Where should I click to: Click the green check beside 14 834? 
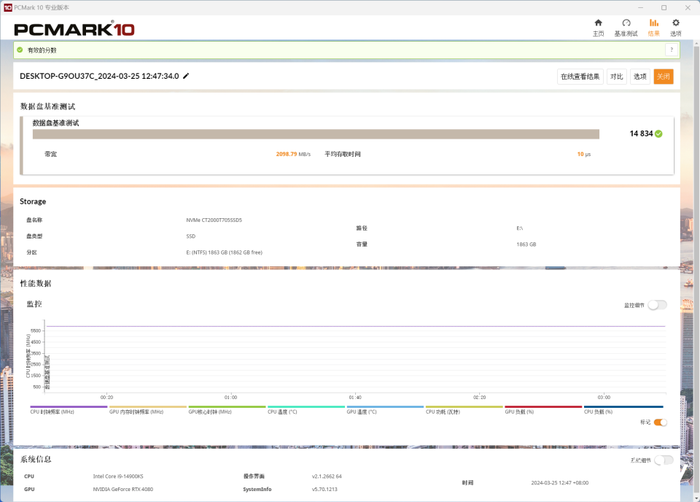(659, 134)
